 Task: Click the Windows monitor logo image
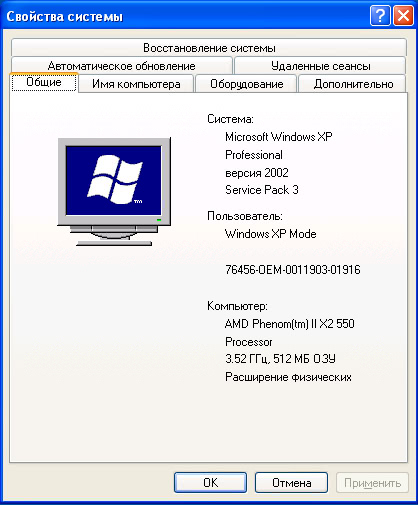click(114, 192)
